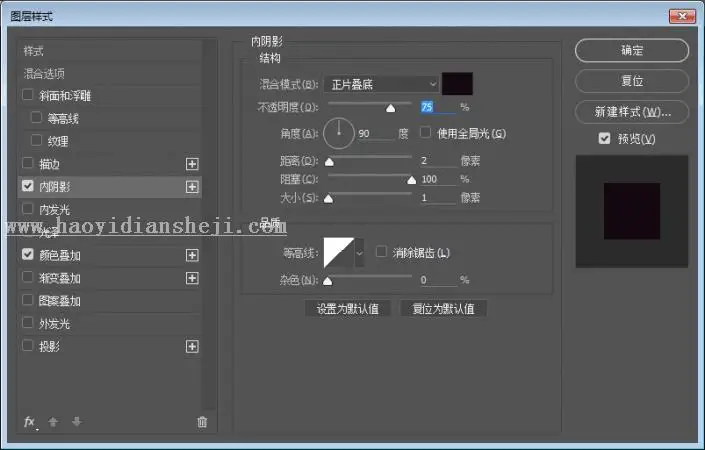Click the angle dial control

point(339,134)
